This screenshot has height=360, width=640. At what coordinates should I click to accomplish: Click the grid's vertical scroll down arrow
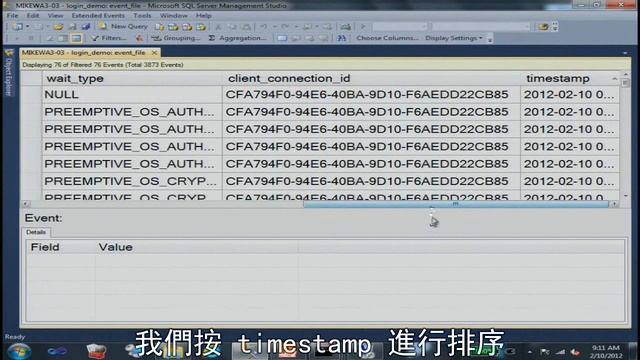[x=625, y=196]
